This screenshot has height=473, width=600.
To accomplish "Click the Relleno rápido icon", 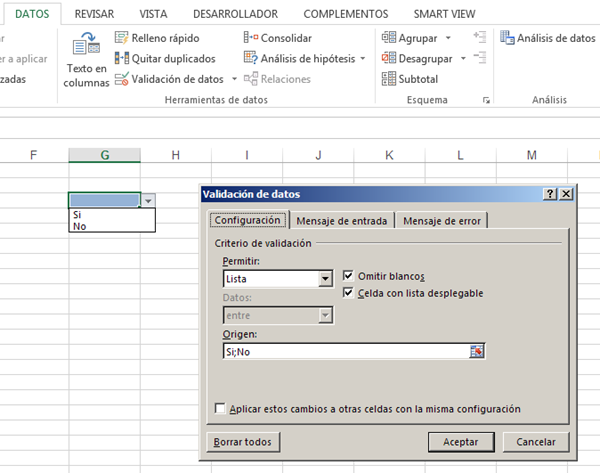I will click(x=122, y=38).
